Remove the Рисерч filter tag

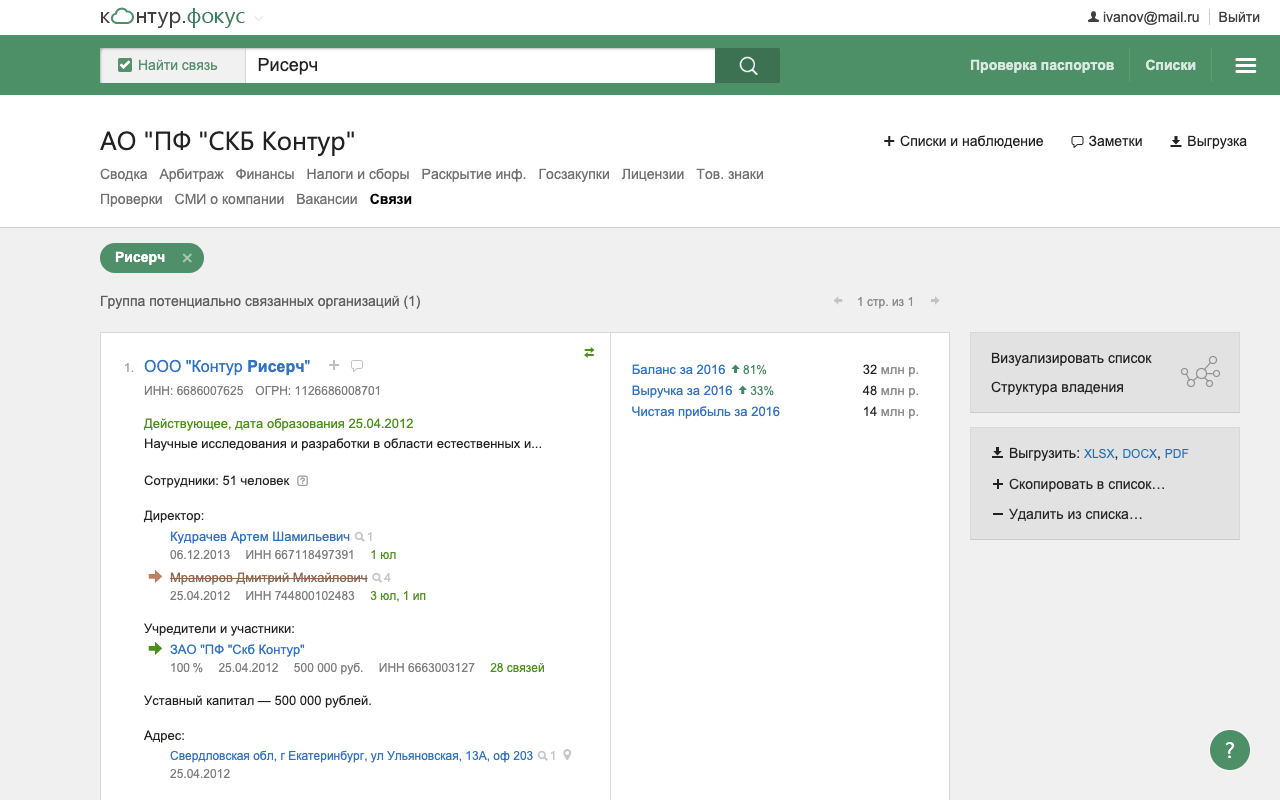pos(187,258)
